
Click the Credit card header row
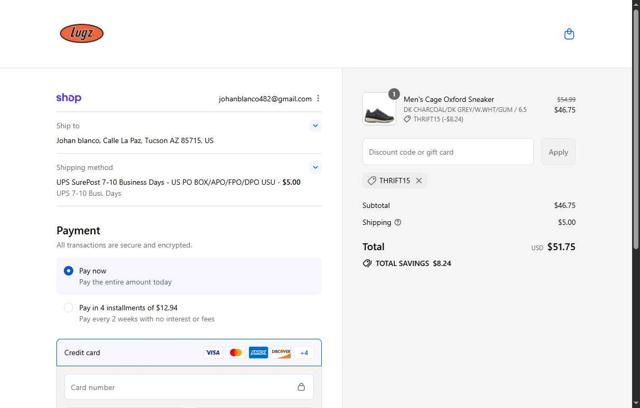coord(189,353)
